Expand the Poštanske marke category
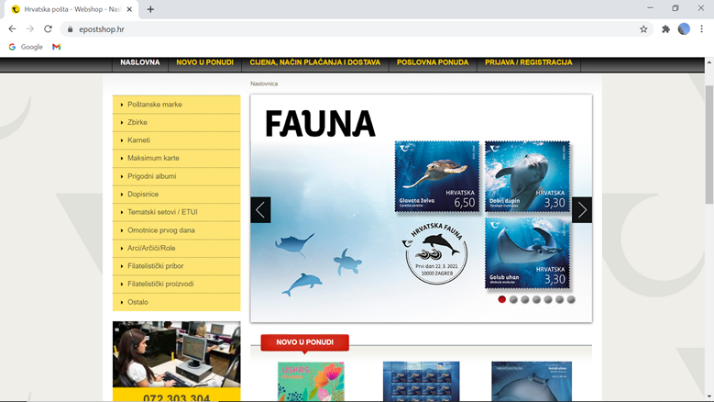Screen dimensions: 714x402 pos(154,105)
